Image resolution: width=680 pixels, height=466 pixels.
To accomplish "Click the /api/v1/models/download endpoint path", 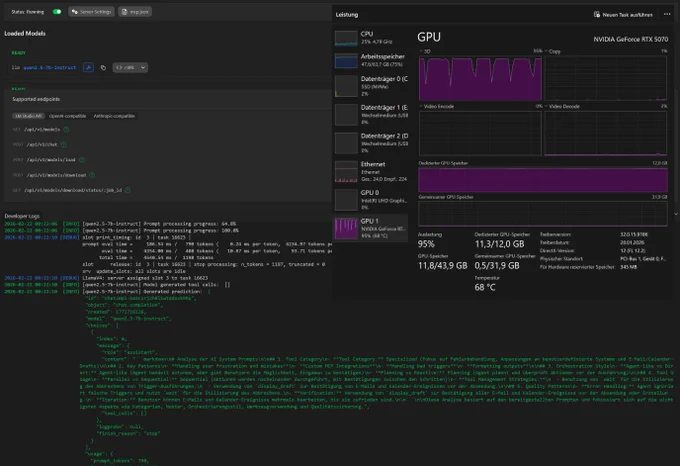I will (x=56, y=175).
